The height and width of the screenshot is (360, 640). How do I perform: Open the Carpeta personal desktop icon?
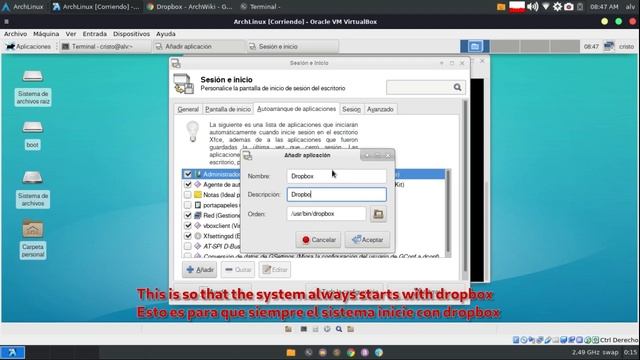33,239
